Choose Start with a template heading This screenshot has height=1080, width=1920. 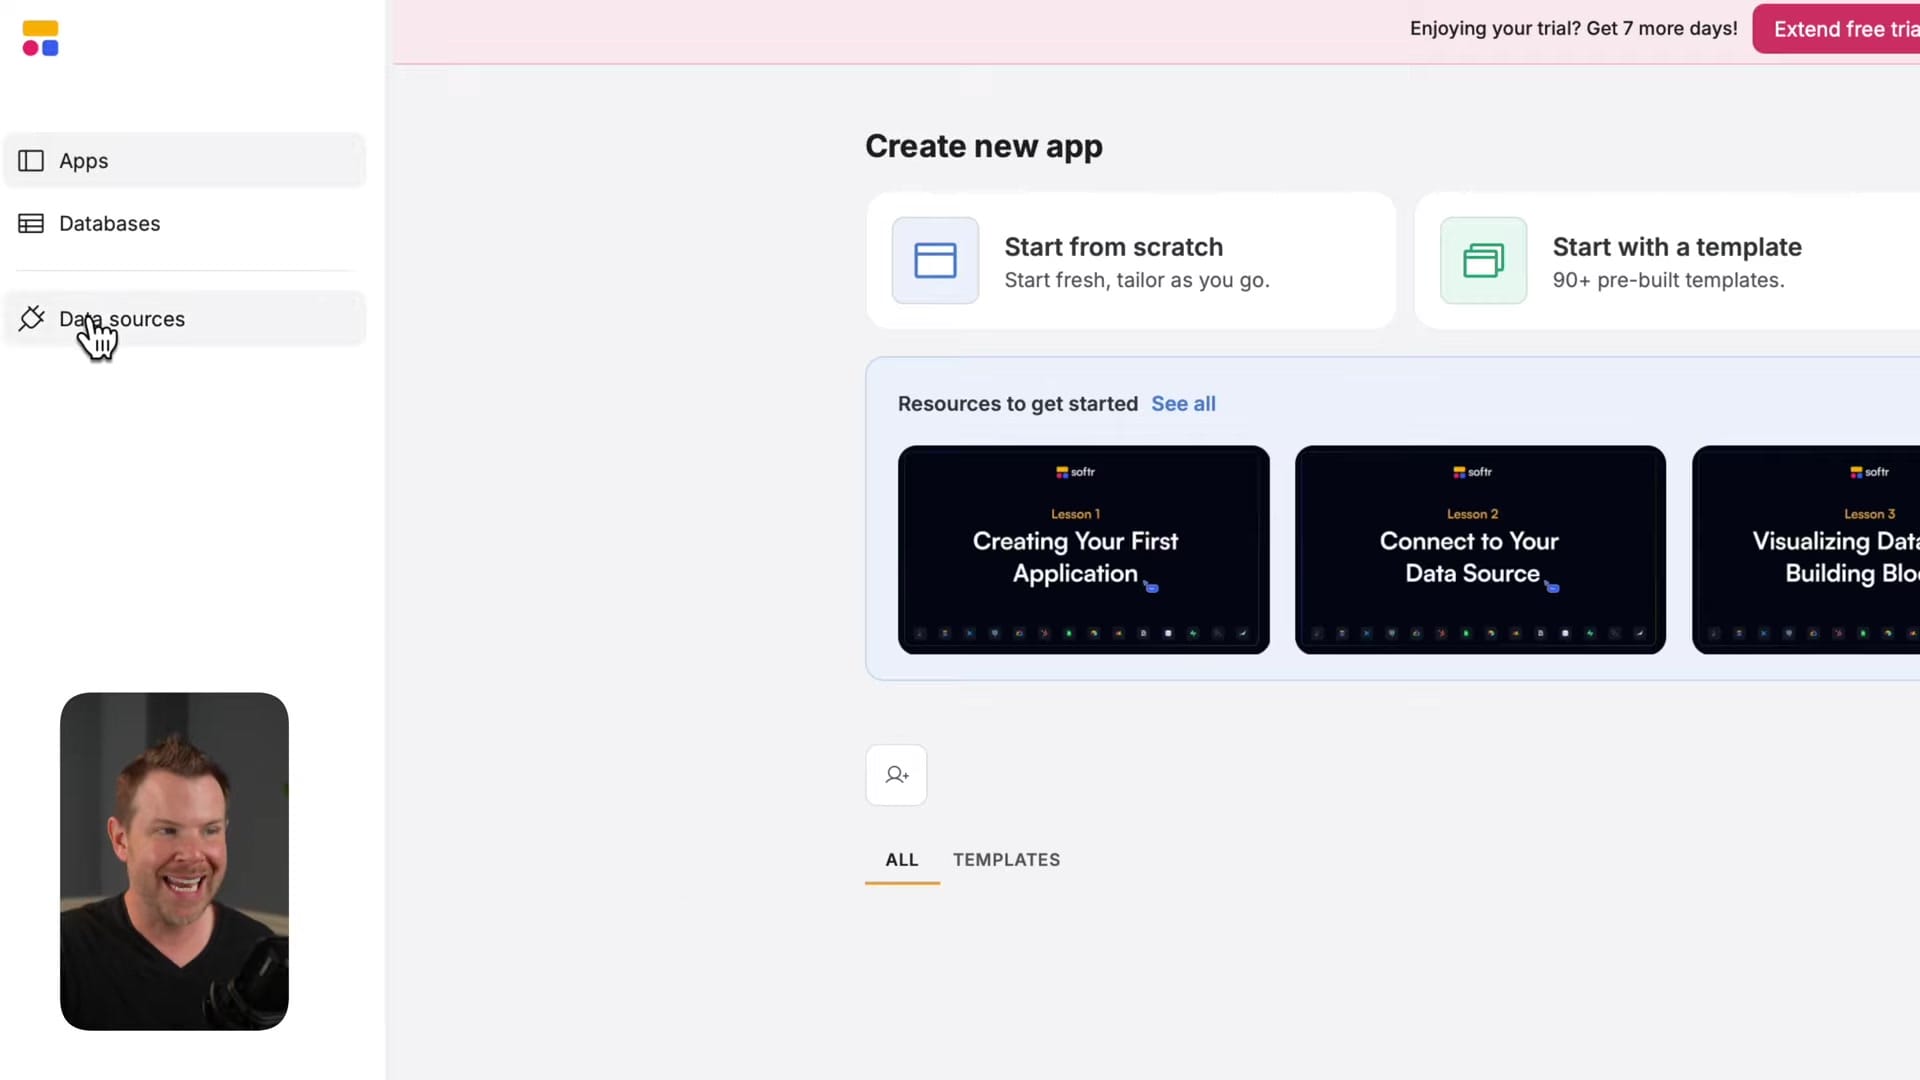pyautogui.click(x=1677, y=247)
